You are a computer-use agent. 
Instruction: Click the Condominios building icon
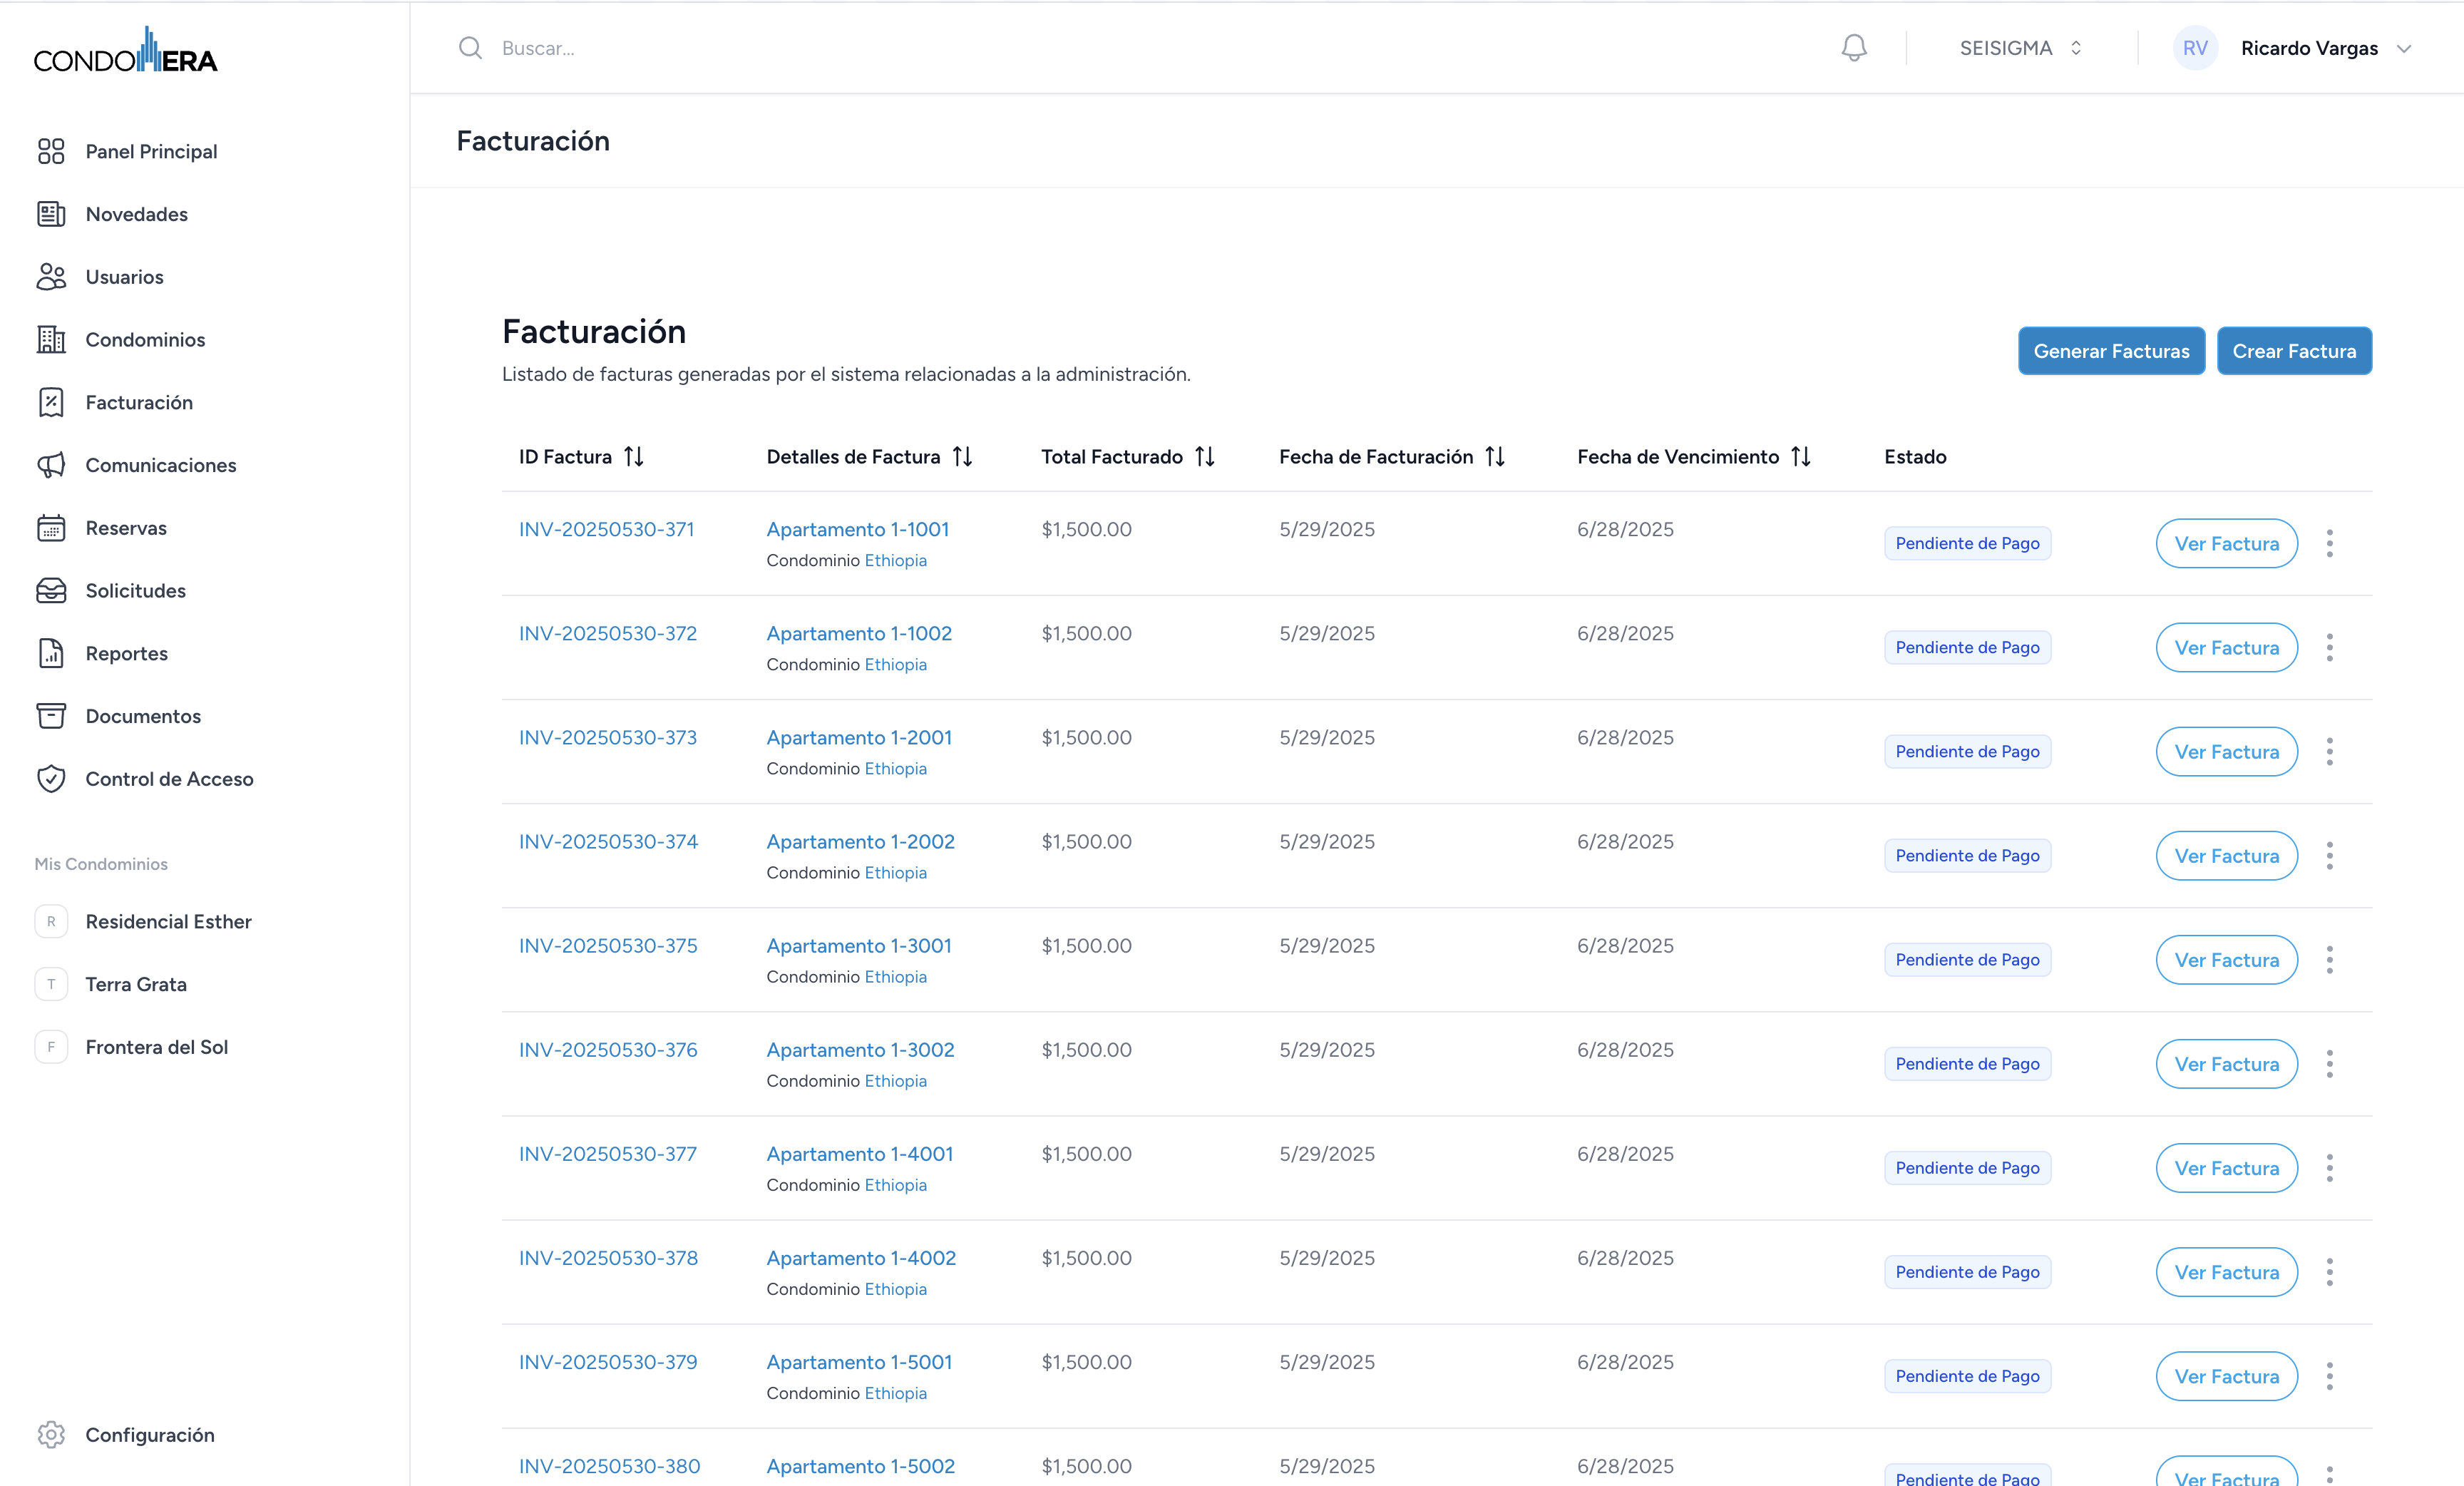(51, 340)
